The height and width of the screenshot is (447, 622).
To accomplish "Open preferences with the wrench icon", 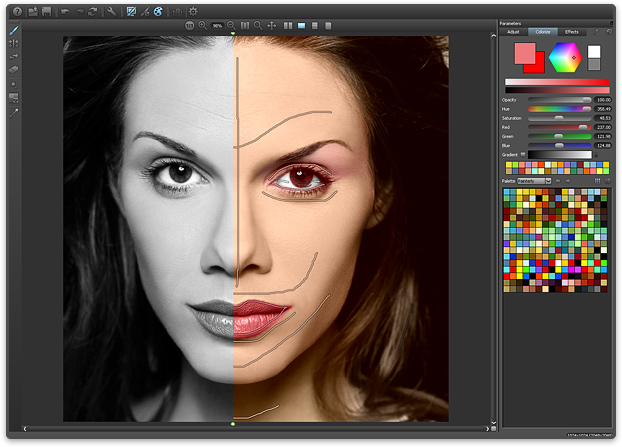I will [x=110, y=11].
